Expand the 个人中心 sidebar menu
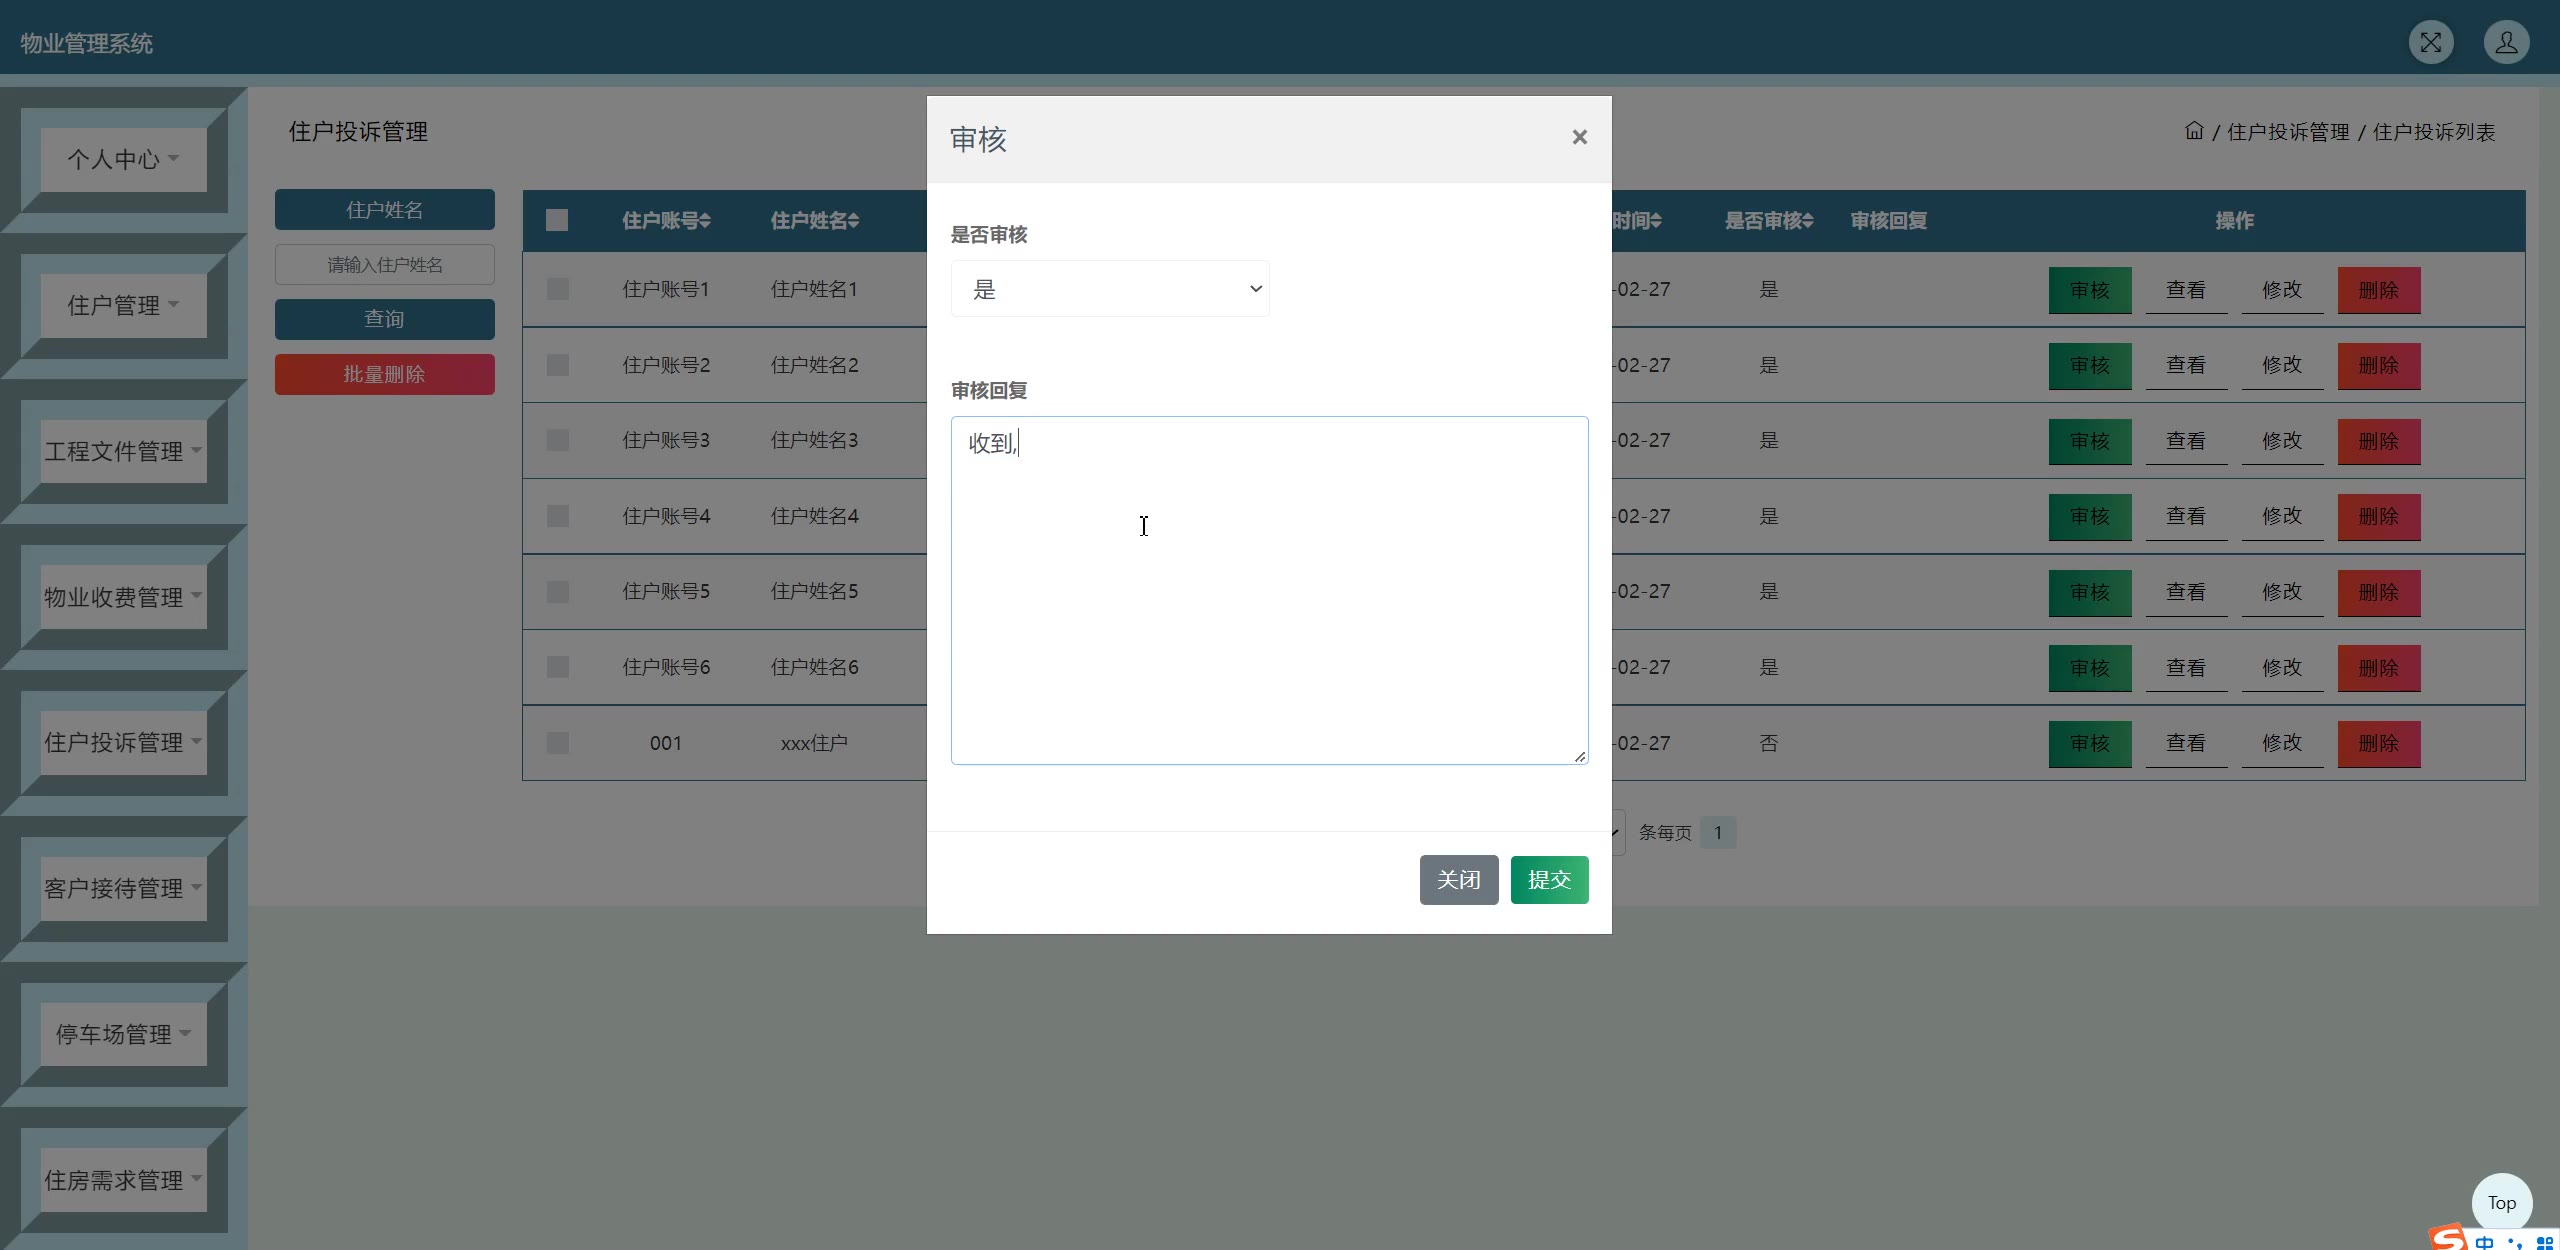Viewport: 2560px width, 1250px height. tap(123, 159)
